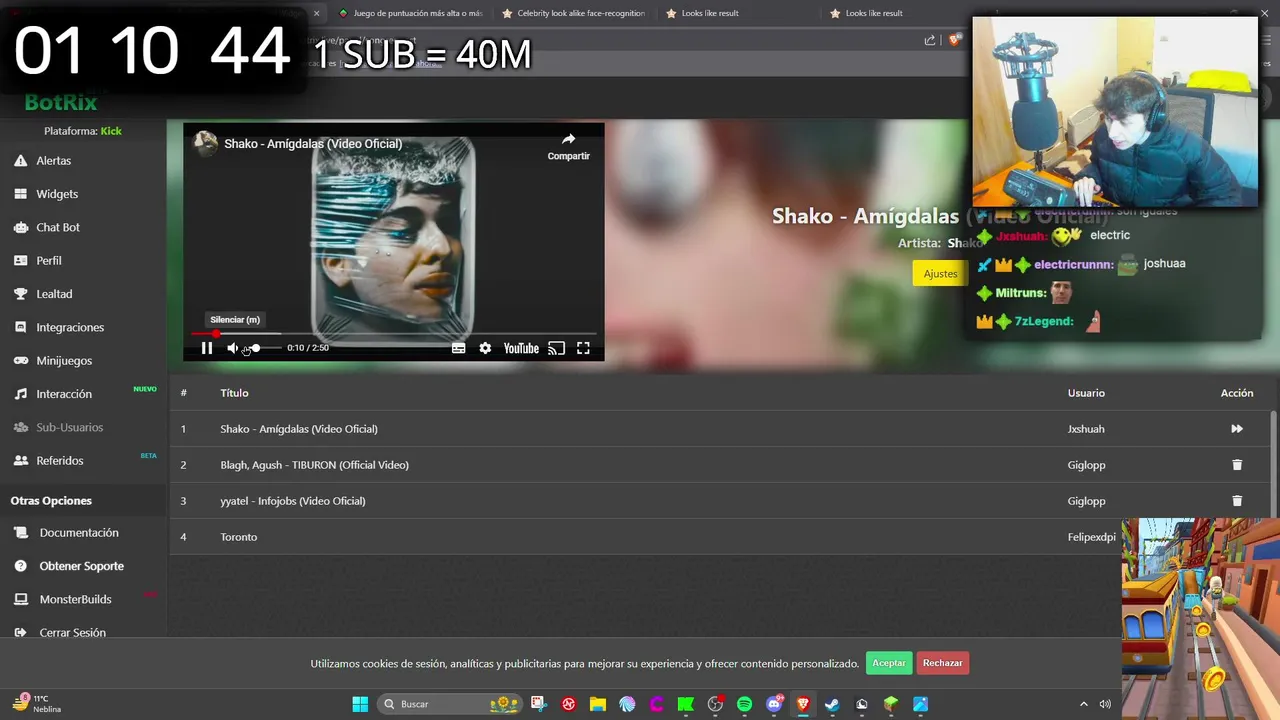This screenshot has height=720, width=1280.
Task: Click user Felipexdpi in the queue
Action: (x=1091, y=537)
